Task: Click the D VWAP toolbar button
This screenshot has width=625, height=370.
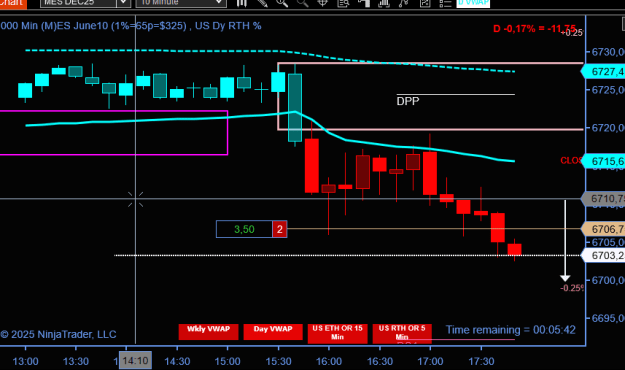Action: click(473, 3)
